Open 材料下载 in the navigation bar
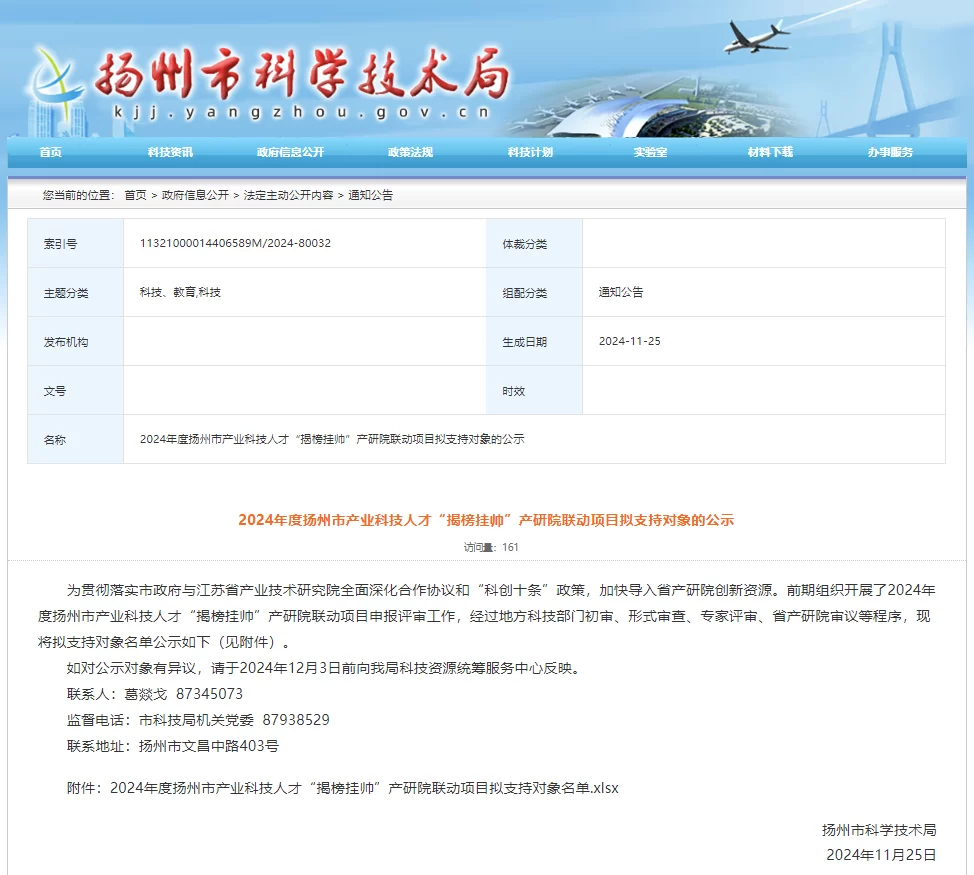974x875 pixels. (x=770, y=152)
